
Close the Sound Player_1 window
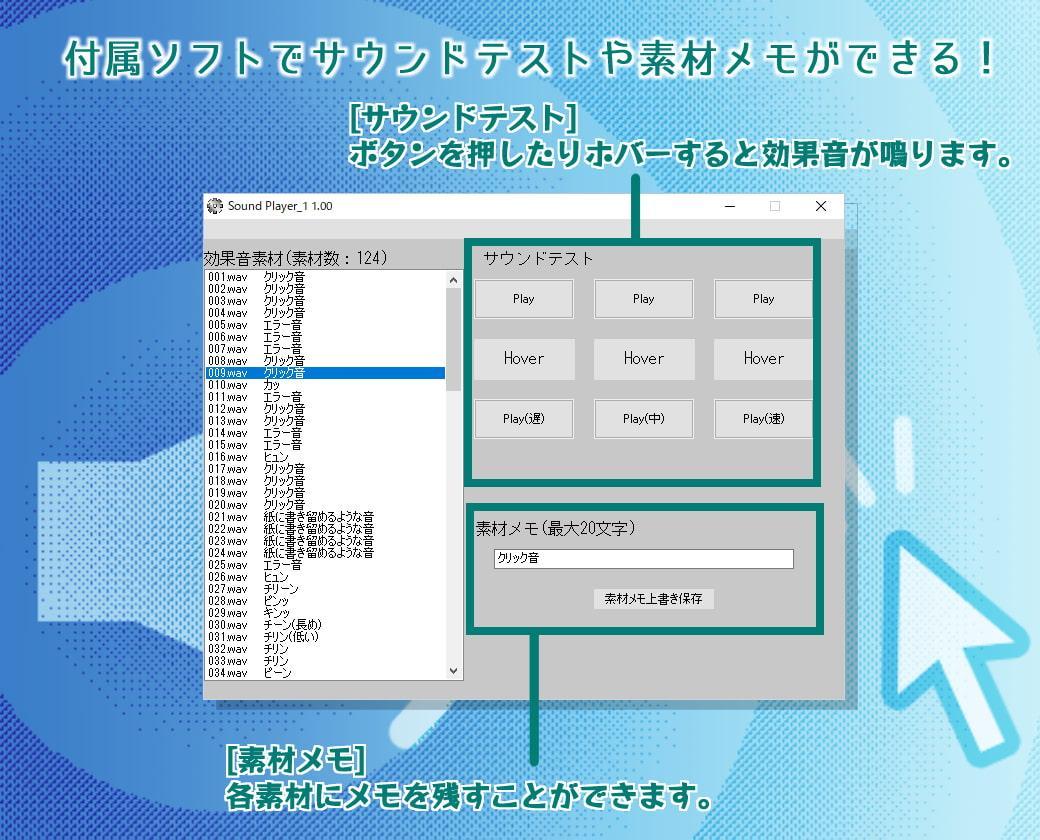820,206
